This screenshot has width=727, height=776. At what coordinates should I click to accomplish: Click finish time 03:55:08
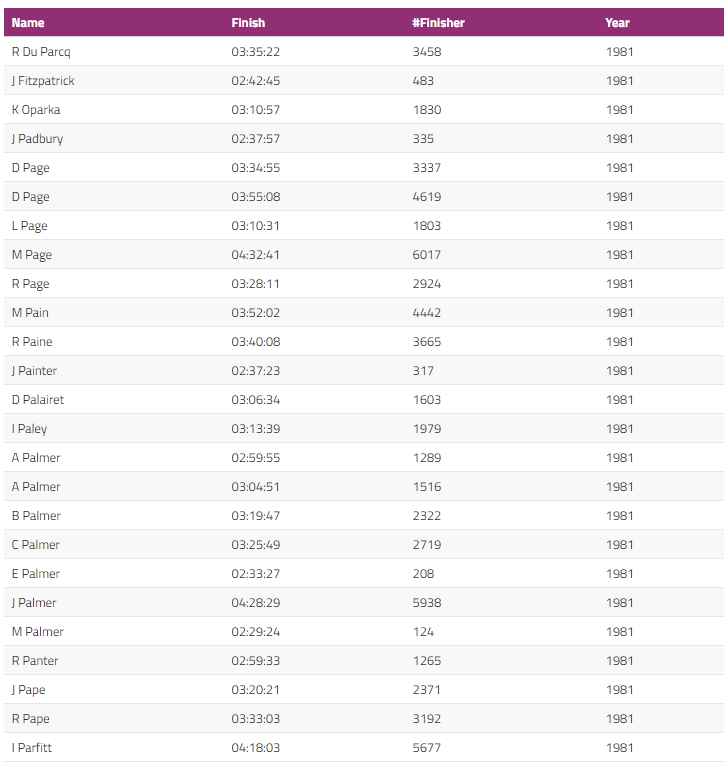[x=255, y=196]
